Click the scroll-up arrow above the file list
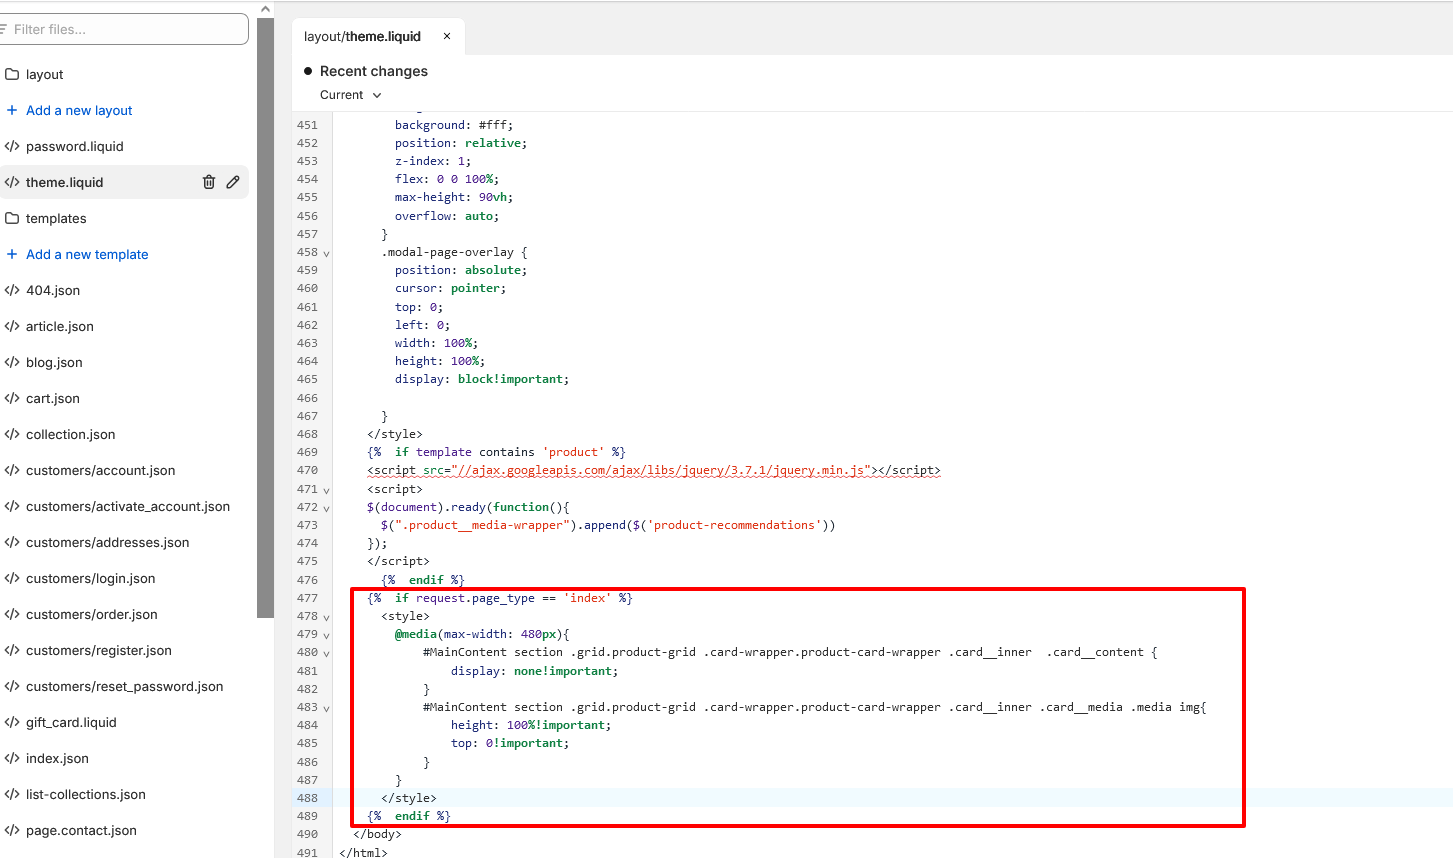This screenshot has width=1453, height=858. coord(265,9)
